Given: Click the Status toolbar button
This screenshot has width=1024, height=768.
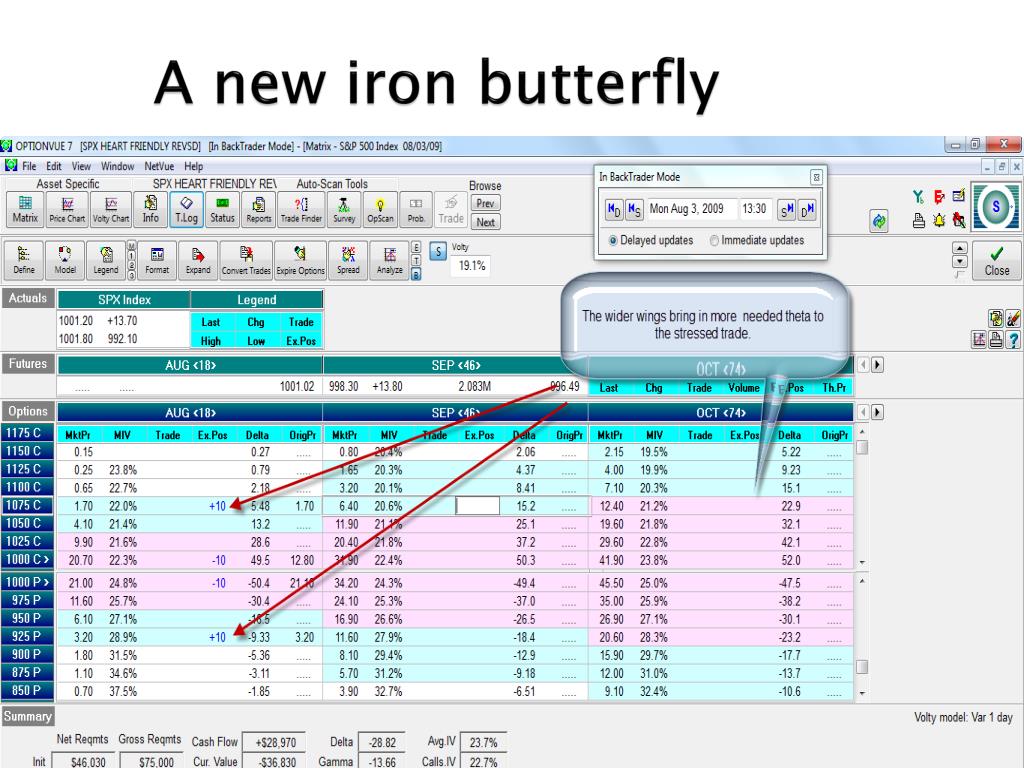Looking at the screenshot, I should [x=222, y=210].
